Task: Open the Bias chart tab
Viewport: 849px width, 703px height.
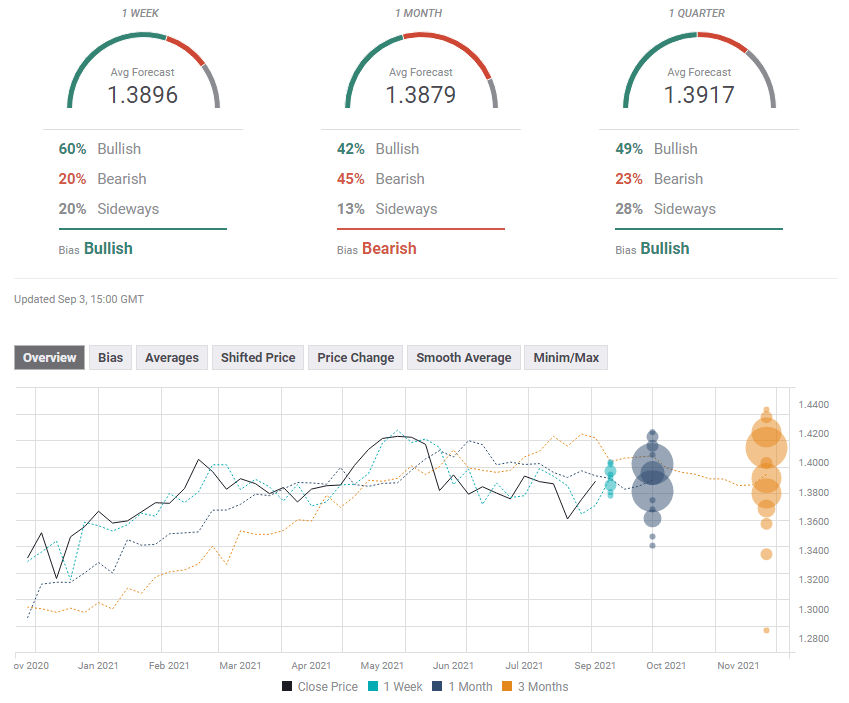Action: point(110,357)
